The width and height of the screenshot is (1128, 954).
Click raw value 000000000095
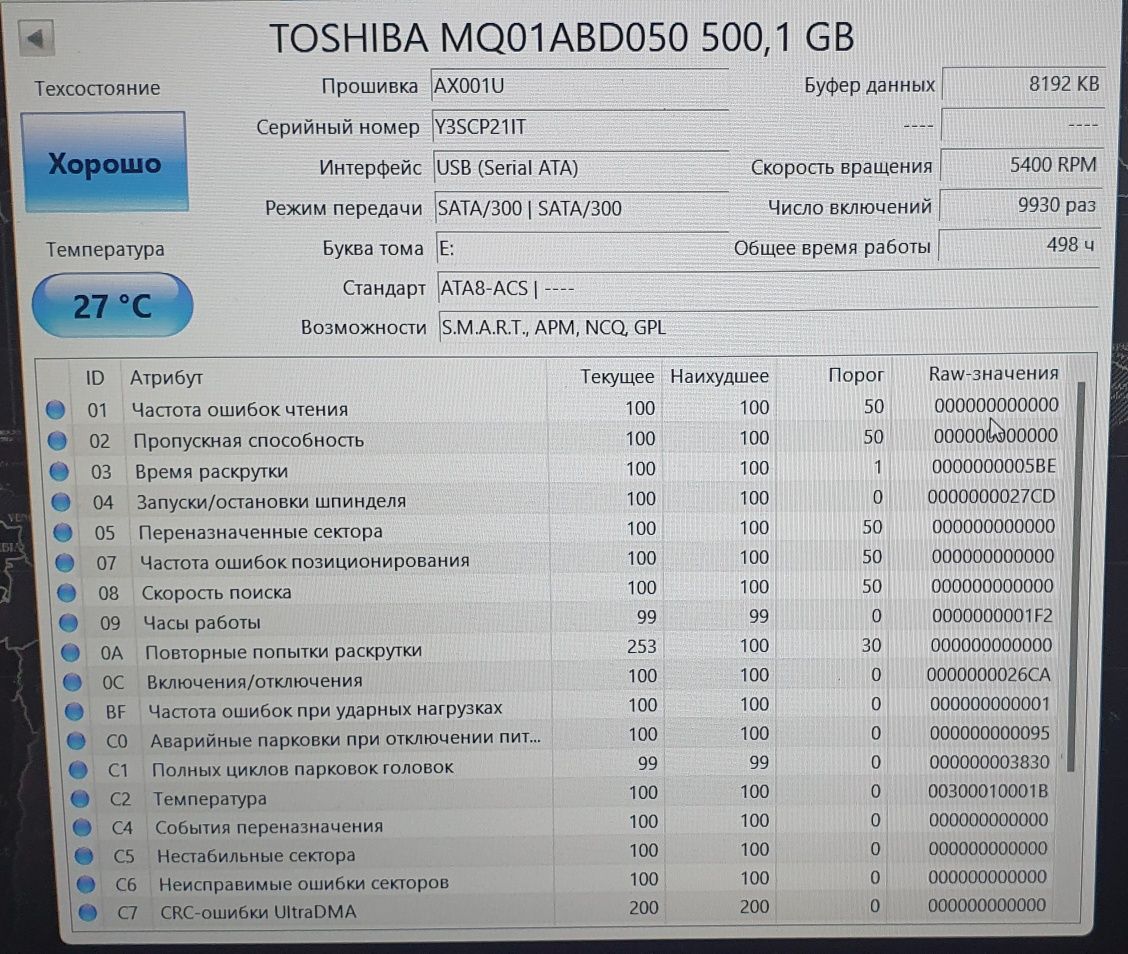(x=990, y=733)
